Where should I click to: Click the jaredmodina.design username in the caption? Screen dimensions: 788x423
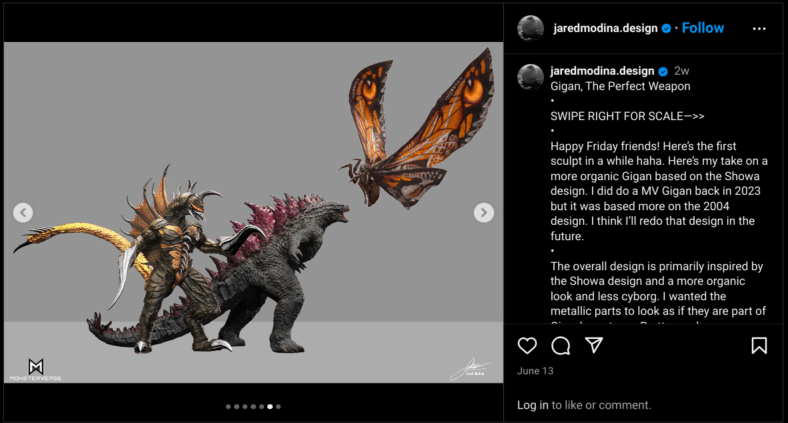pos(602,71)
